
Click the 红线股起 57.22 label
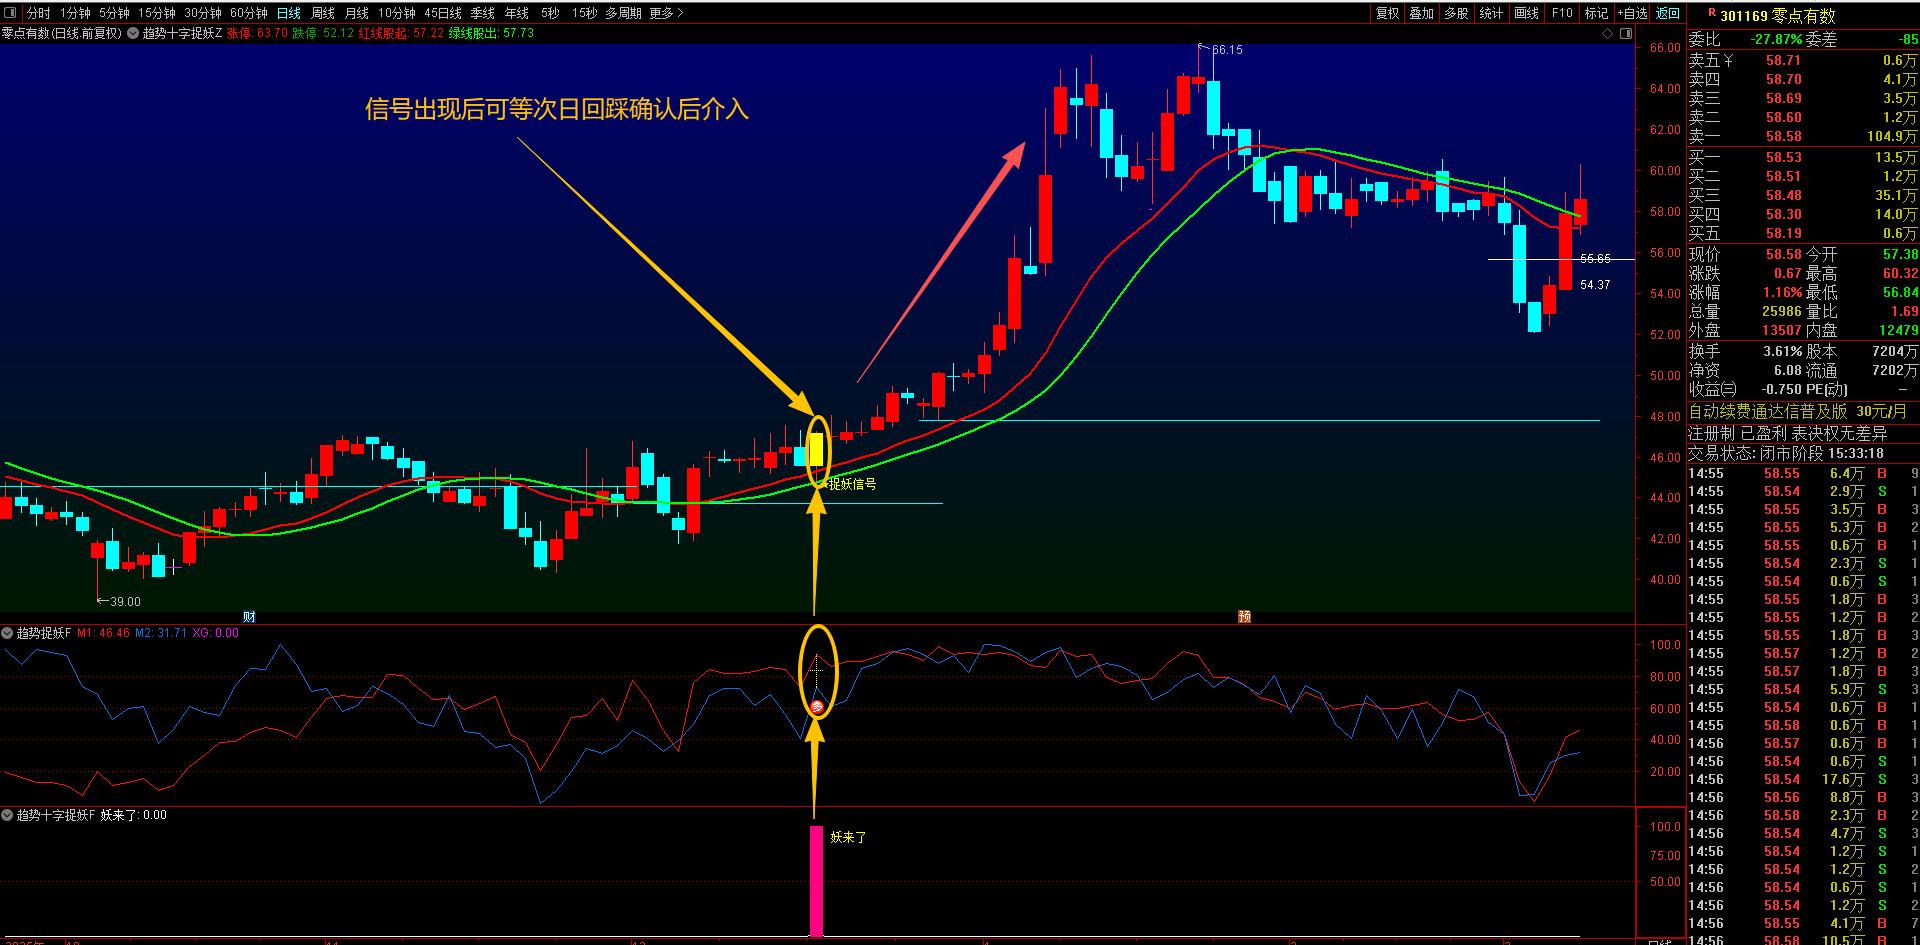tap(401, 33)
